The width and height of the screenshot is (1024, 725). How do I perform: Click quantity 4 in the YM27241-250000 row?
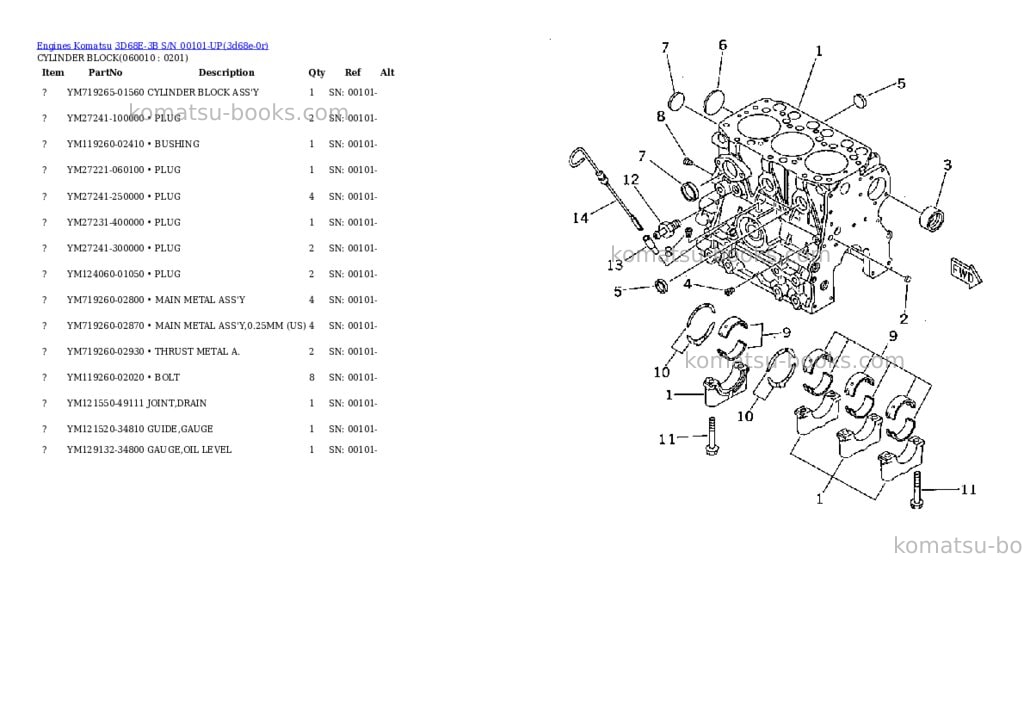pyautogui.click(x=312, y=197)
